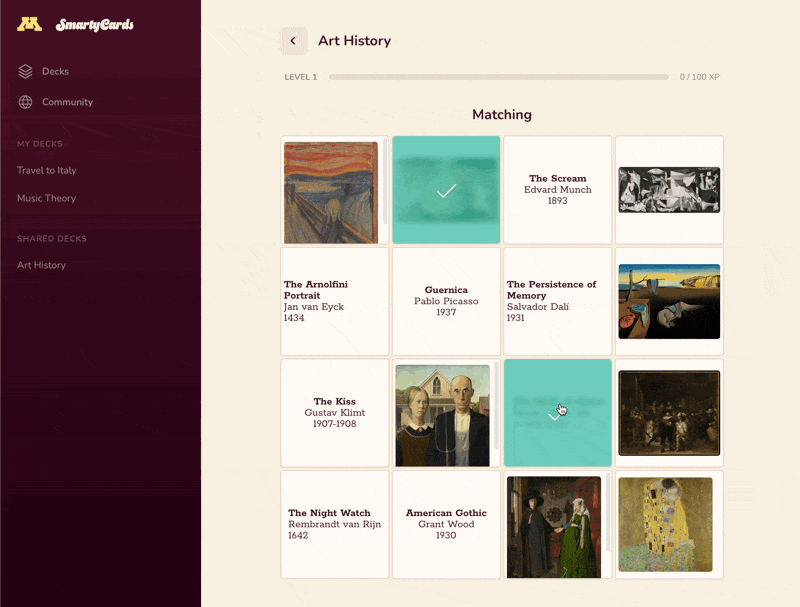800x607 pixels.
Task: Click the Art History page title
Action: click(353, 41)
